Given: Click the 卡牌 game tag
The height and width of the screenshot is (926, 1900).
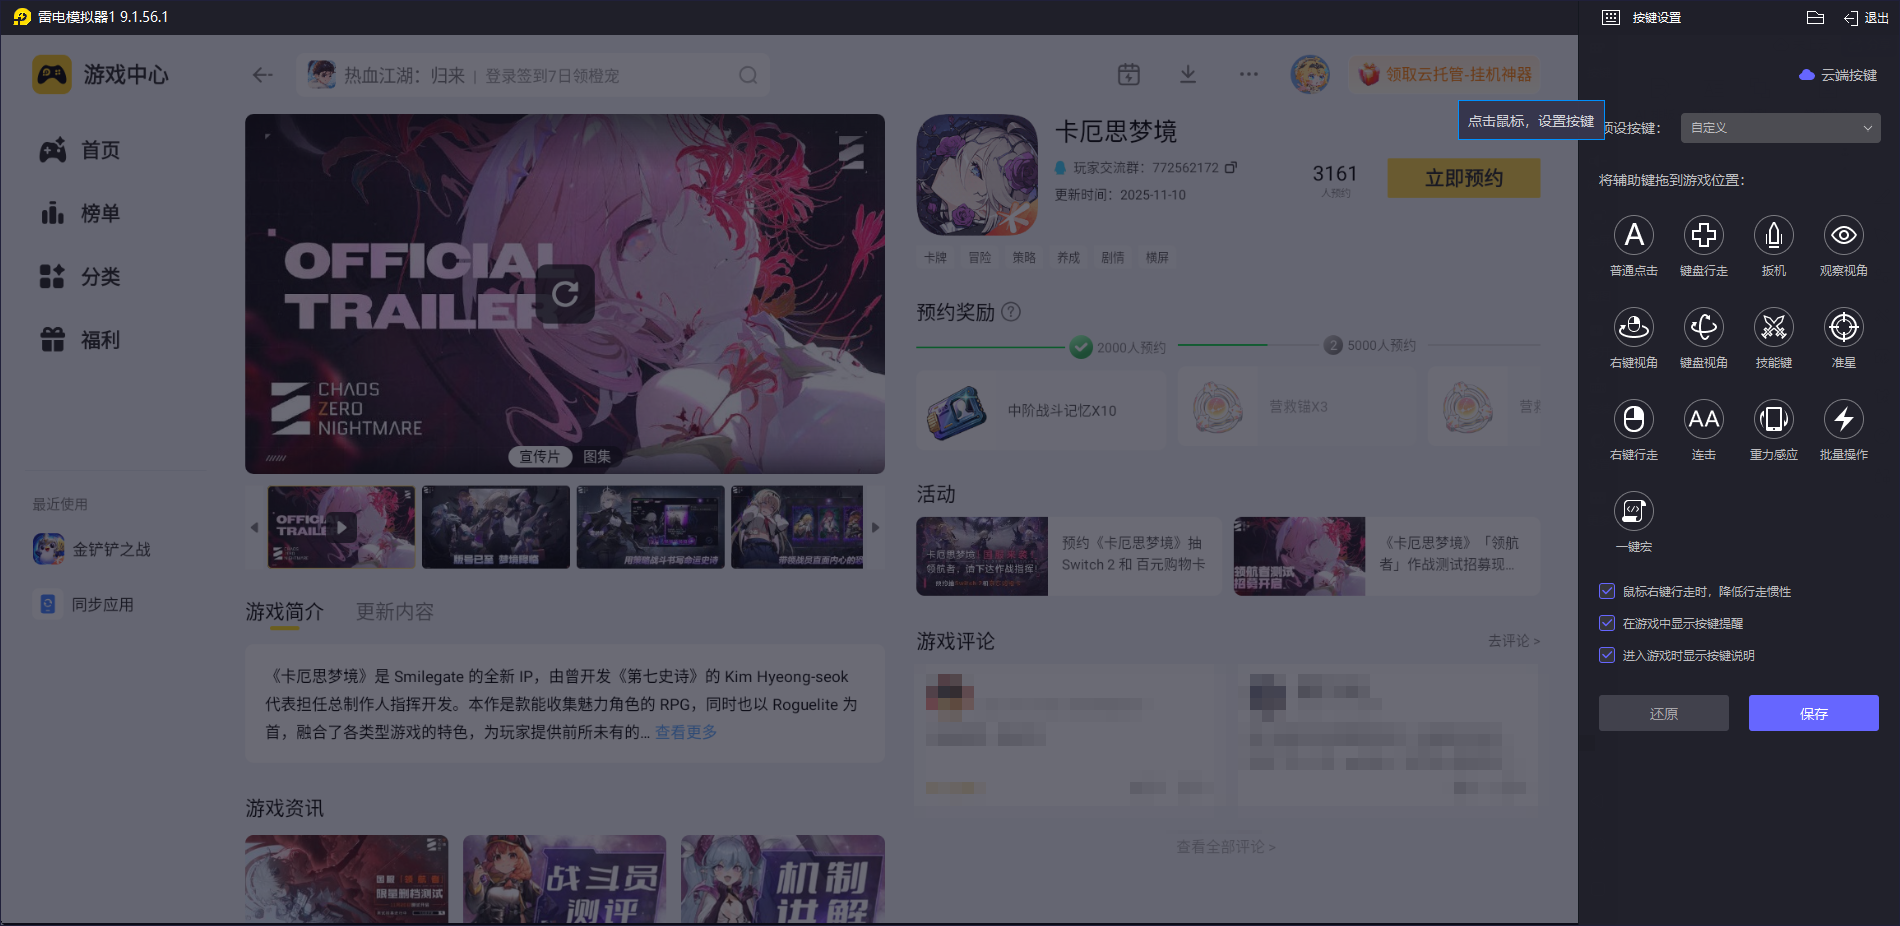Looking at the screenshot, I should pos(935,257).
